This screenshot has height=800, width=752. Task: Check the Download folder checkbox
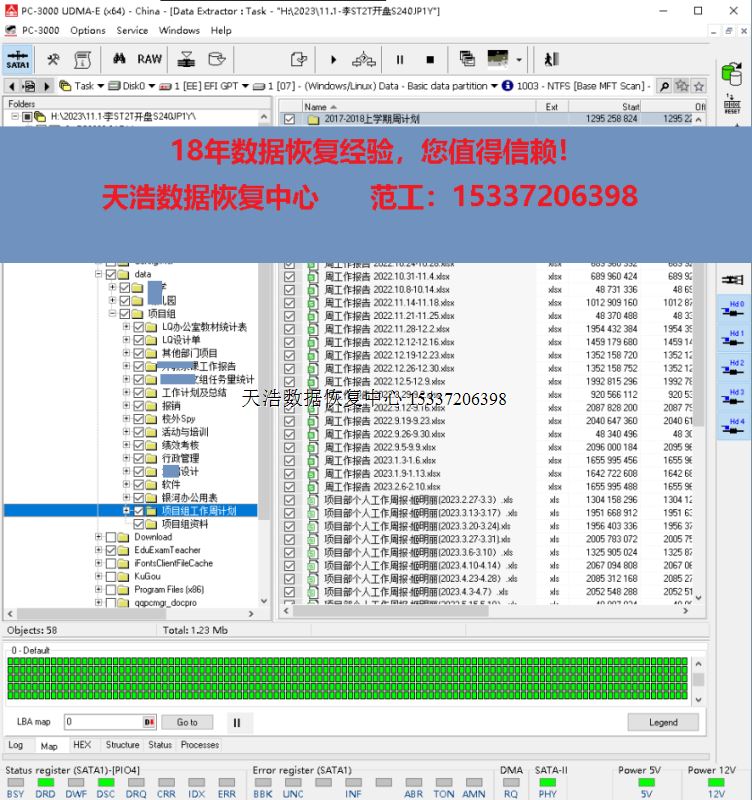point(110,537)
